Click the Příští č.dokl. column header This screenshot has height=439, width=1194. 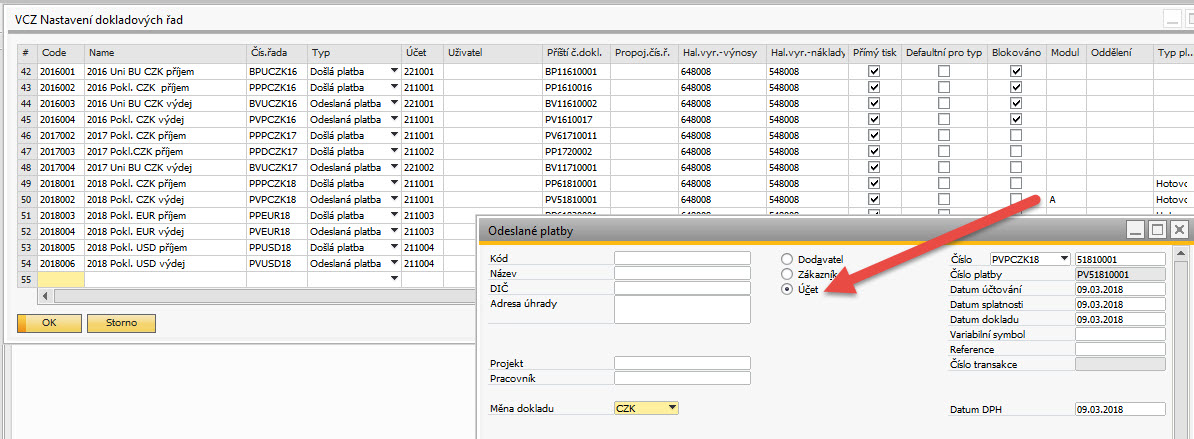(576, 53)
